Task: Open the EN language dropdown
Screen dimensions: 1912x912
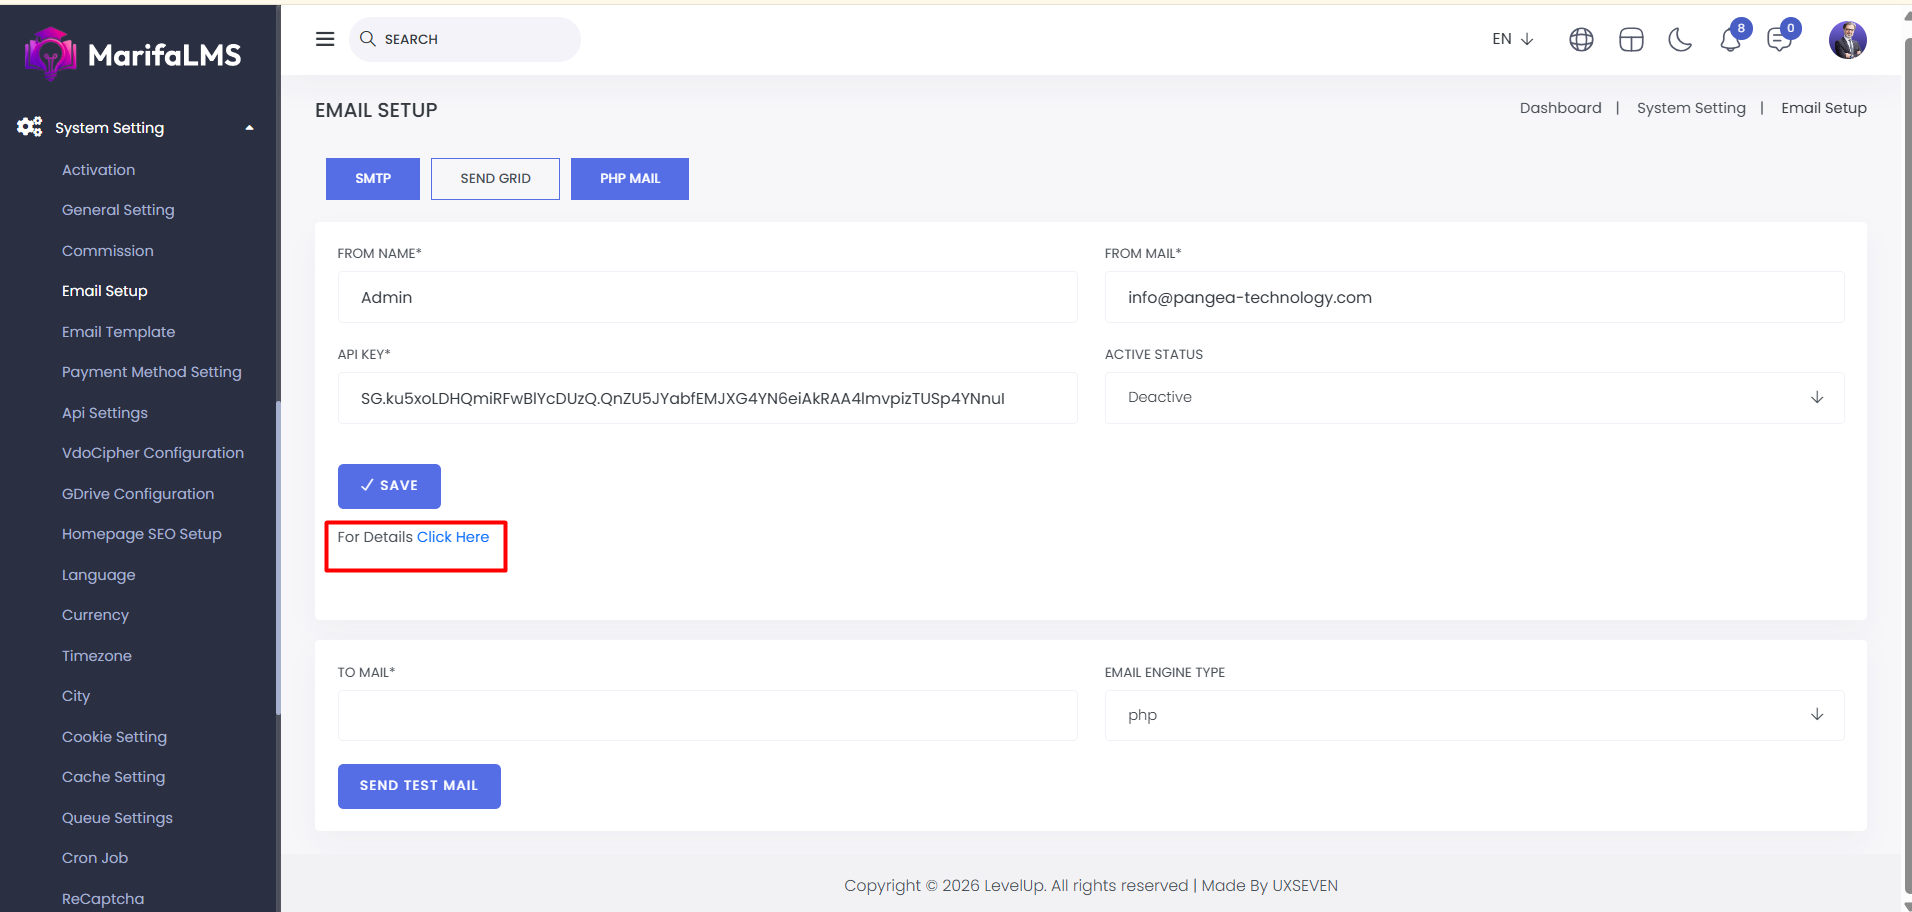Action: click(1512, 39)
